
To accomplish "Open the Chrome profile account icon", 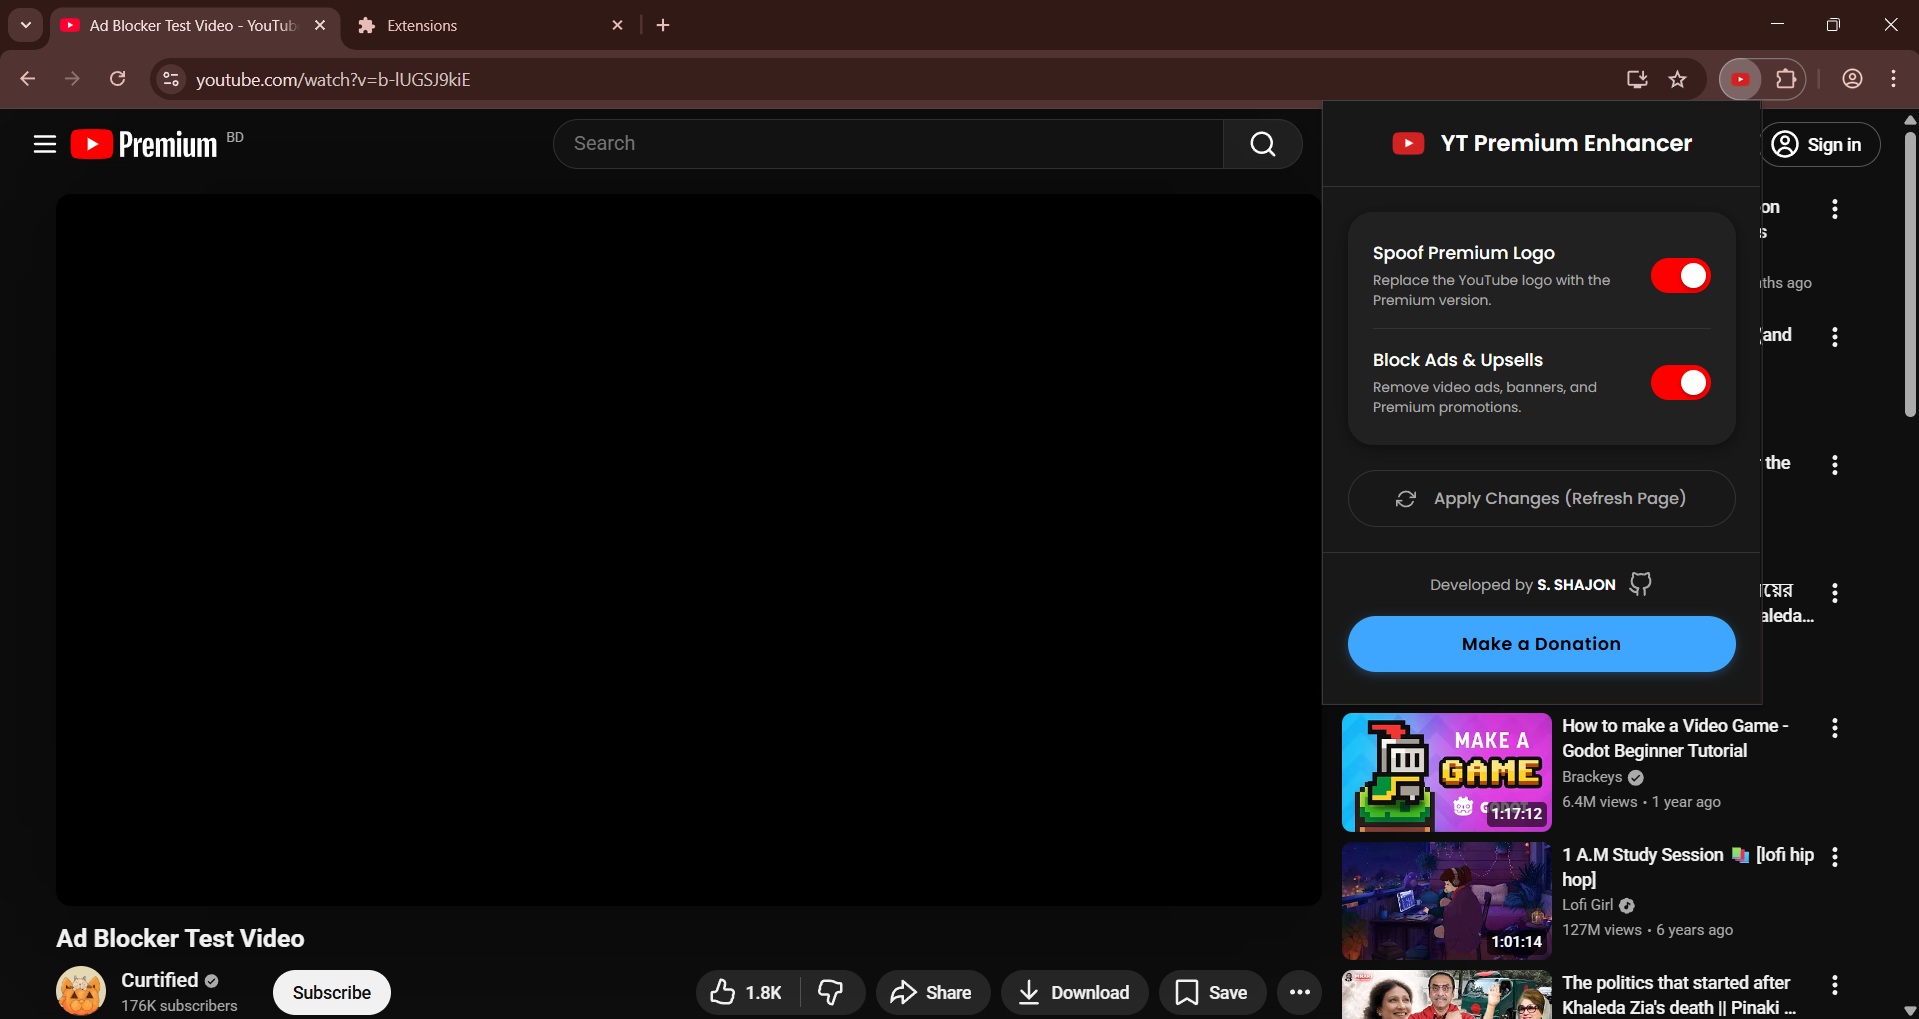I will tap(1852, 79).
